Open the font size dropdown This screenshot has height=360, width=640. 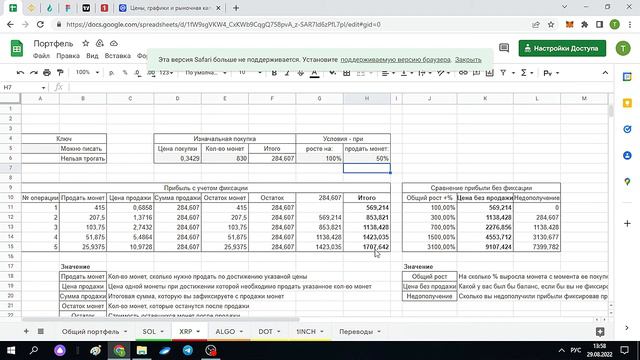pos(250,73)
